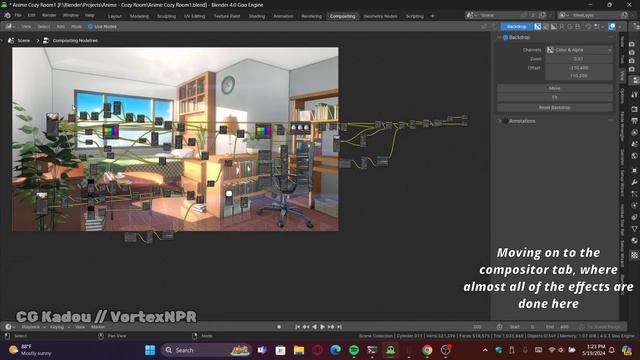Switch to the Scripting workspace tab
Viewport: 640px width, 360px height.
point(414,16)
